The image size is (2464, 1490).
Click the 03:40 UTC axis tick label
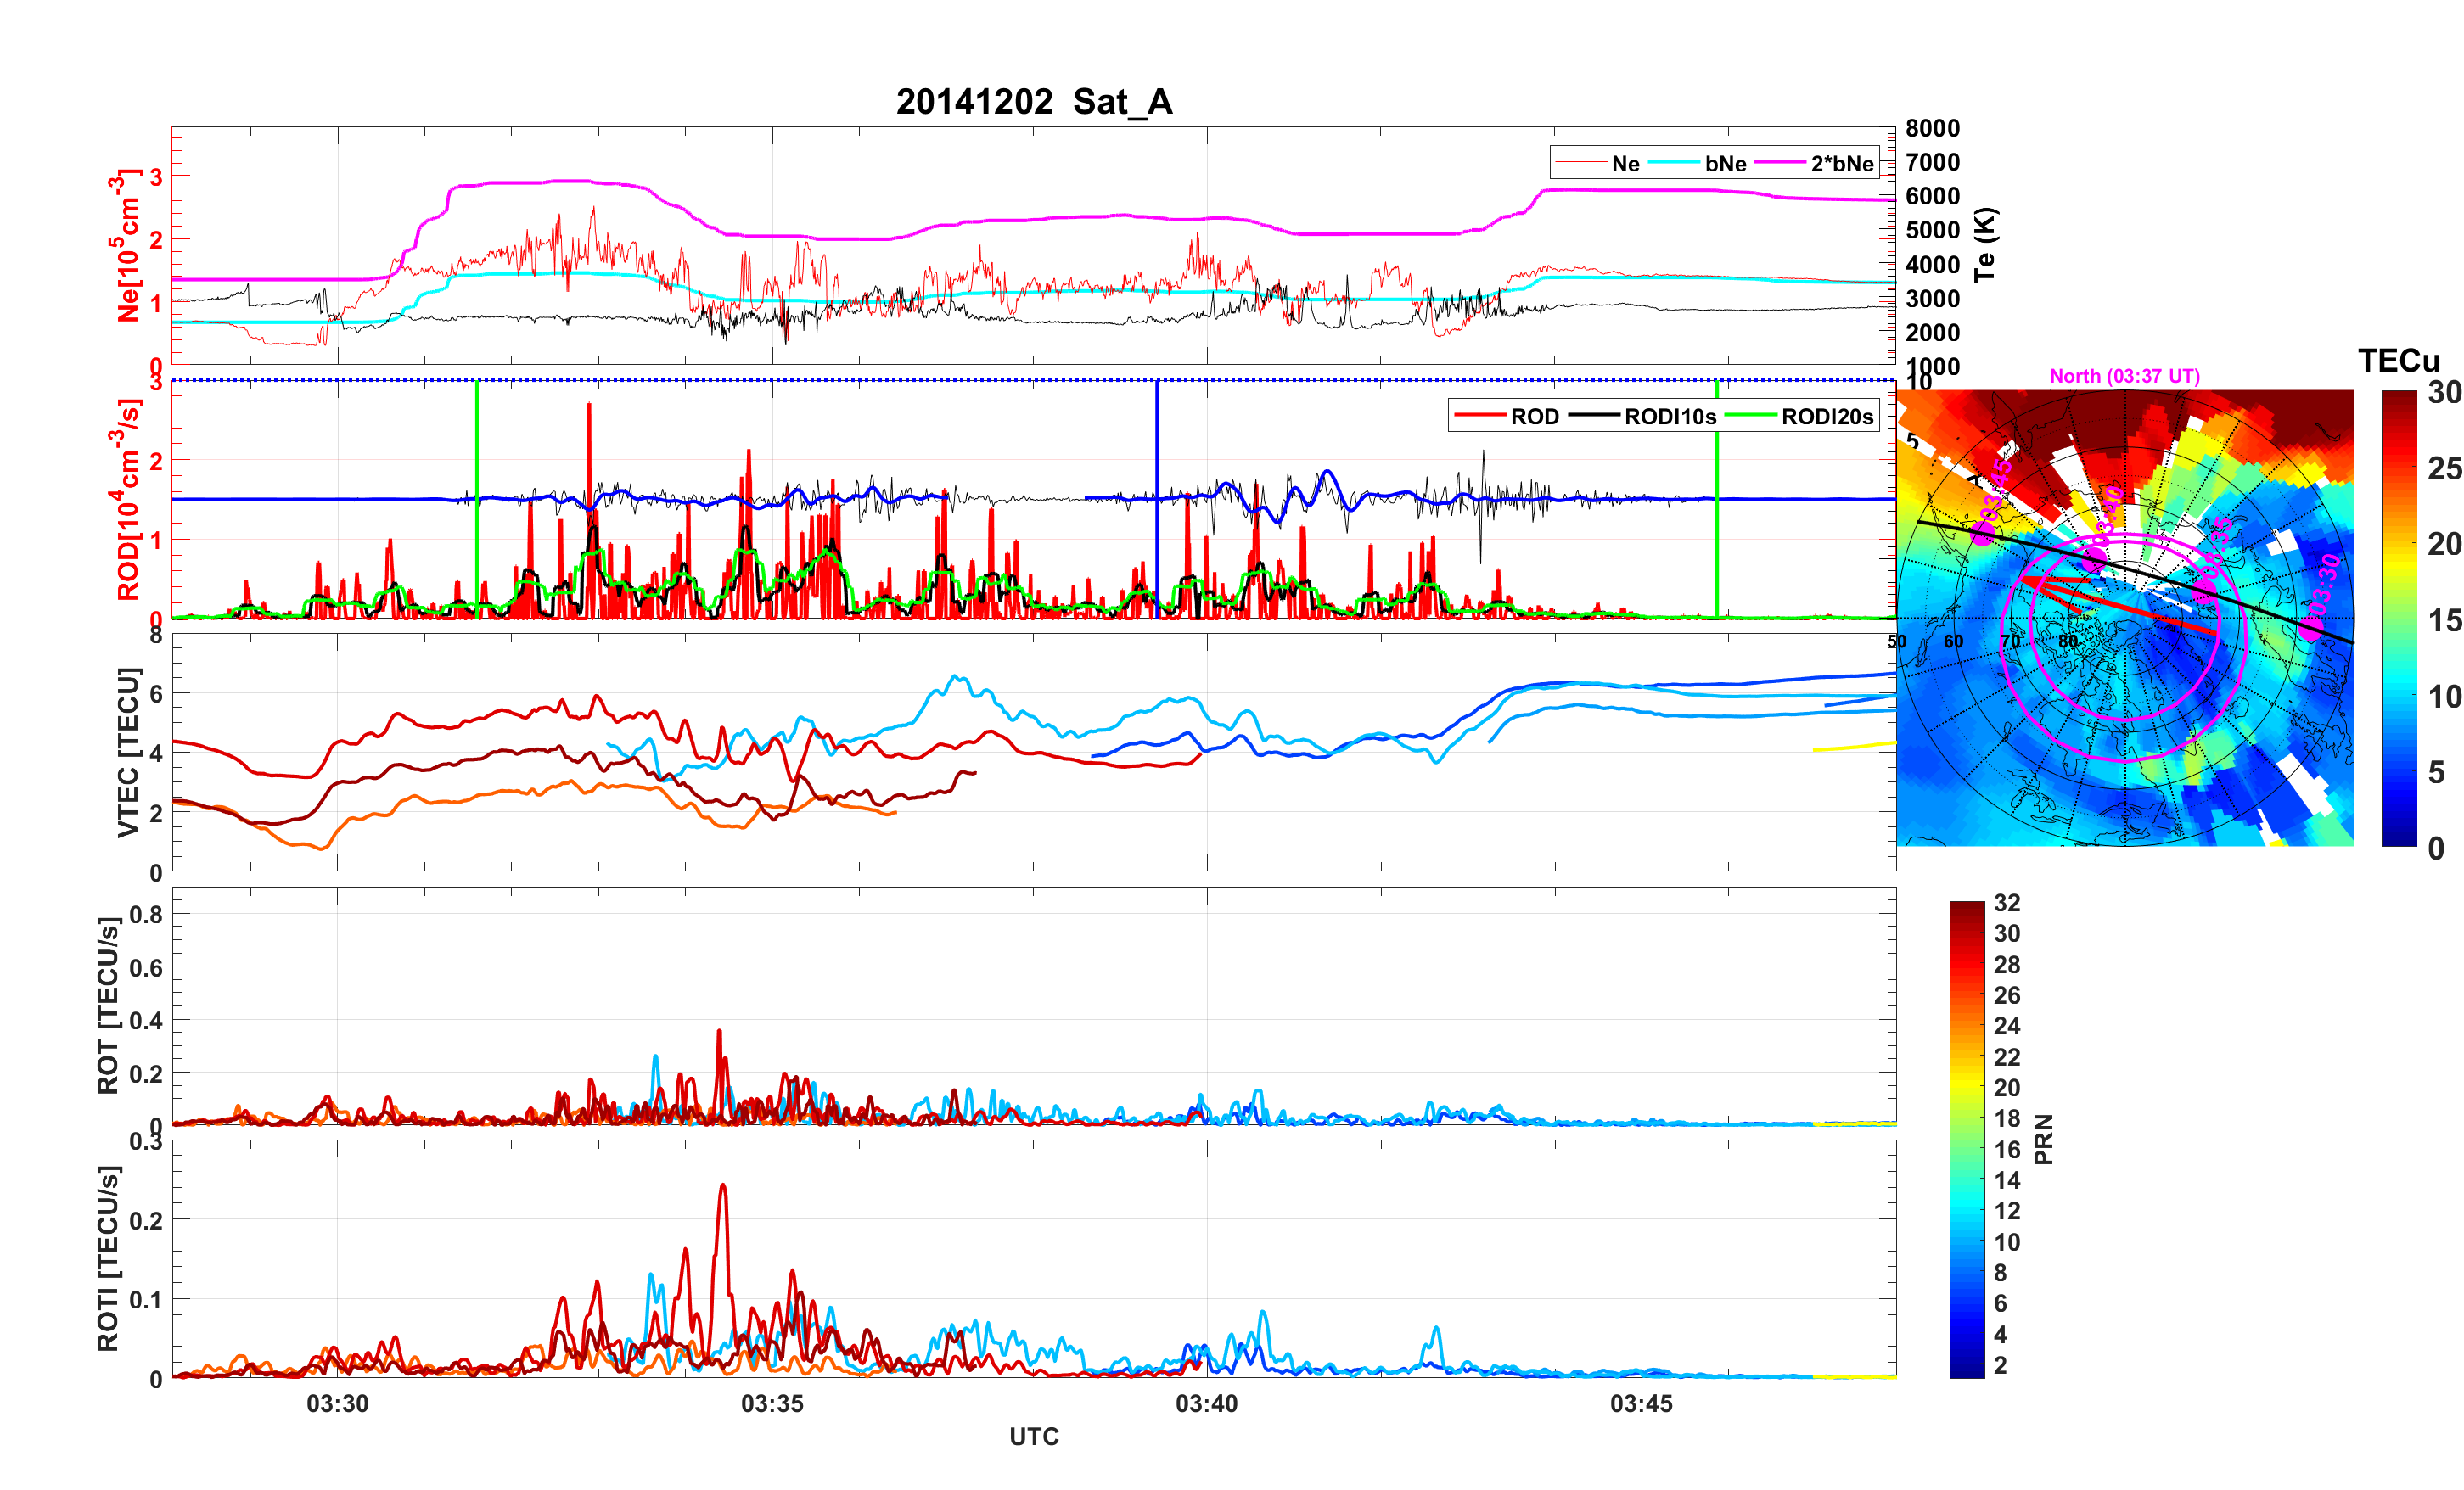(x=1206, y=1403)
